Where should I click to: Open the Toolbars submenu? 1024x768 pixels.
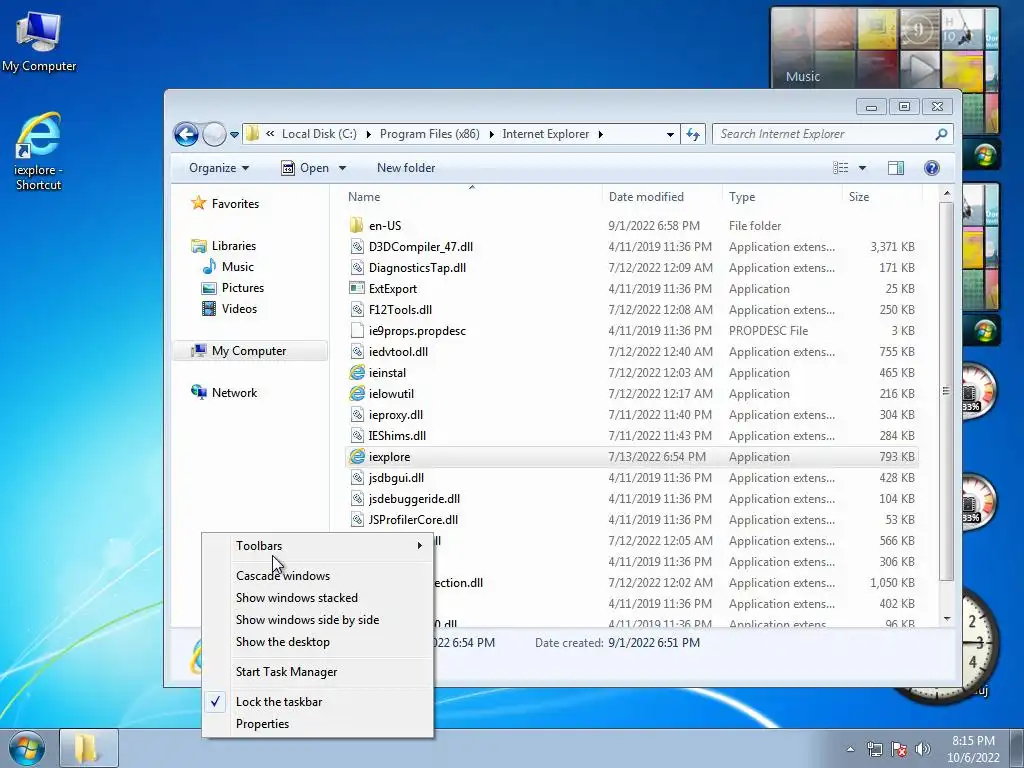317,546
